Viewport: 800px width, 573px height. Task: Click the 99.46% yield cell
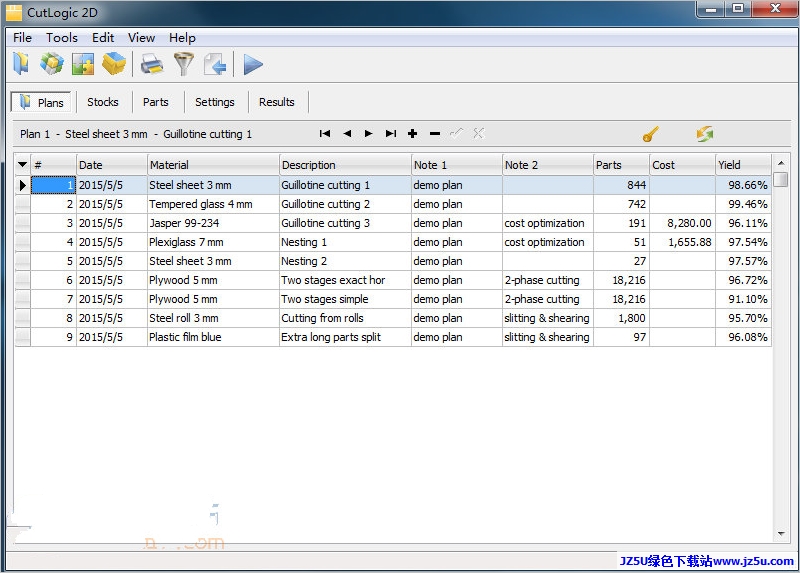point(743,204)
